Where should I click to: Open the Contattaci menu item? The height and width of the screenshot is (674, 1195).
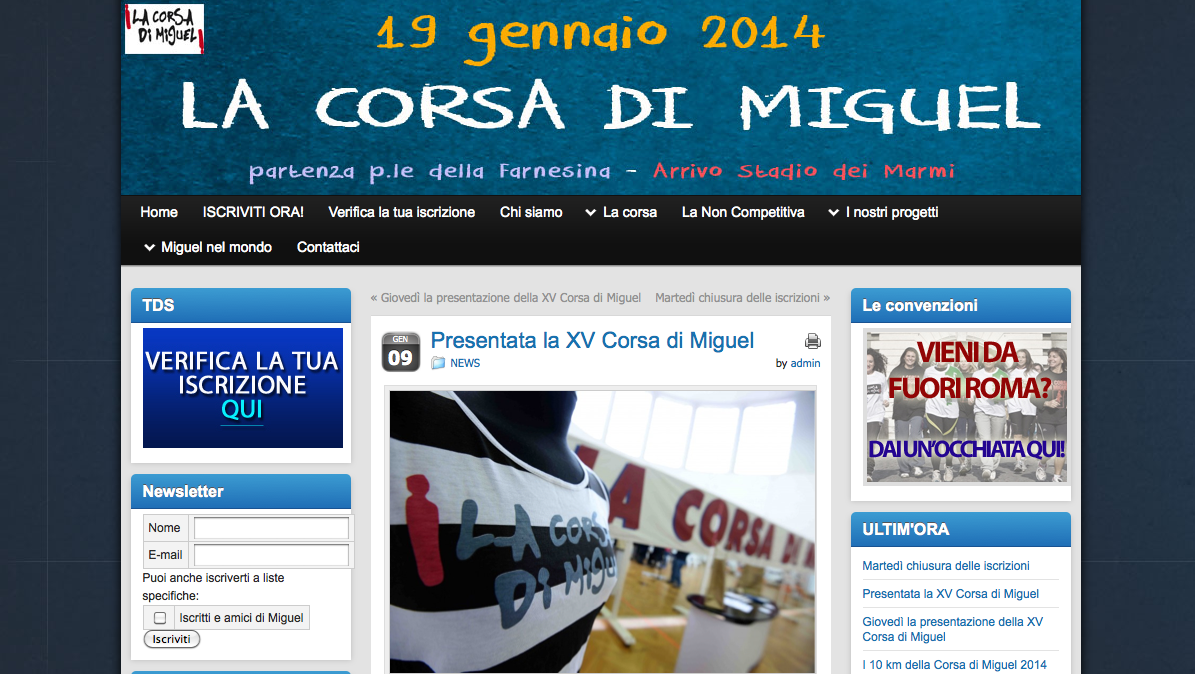(x=328, y=247)
